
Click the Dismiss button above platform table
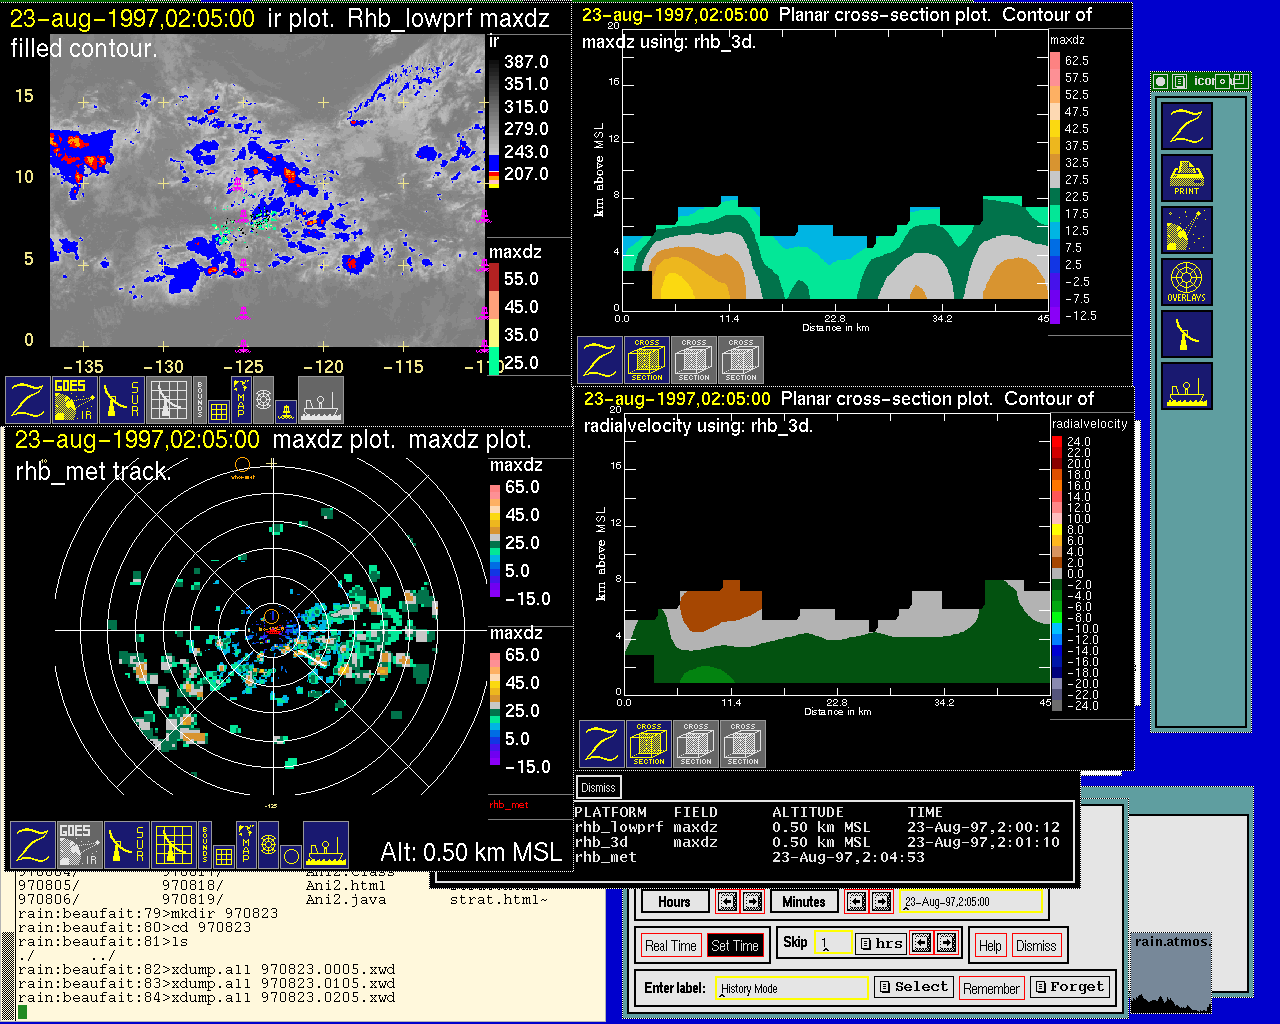click(x=598, y=788)
